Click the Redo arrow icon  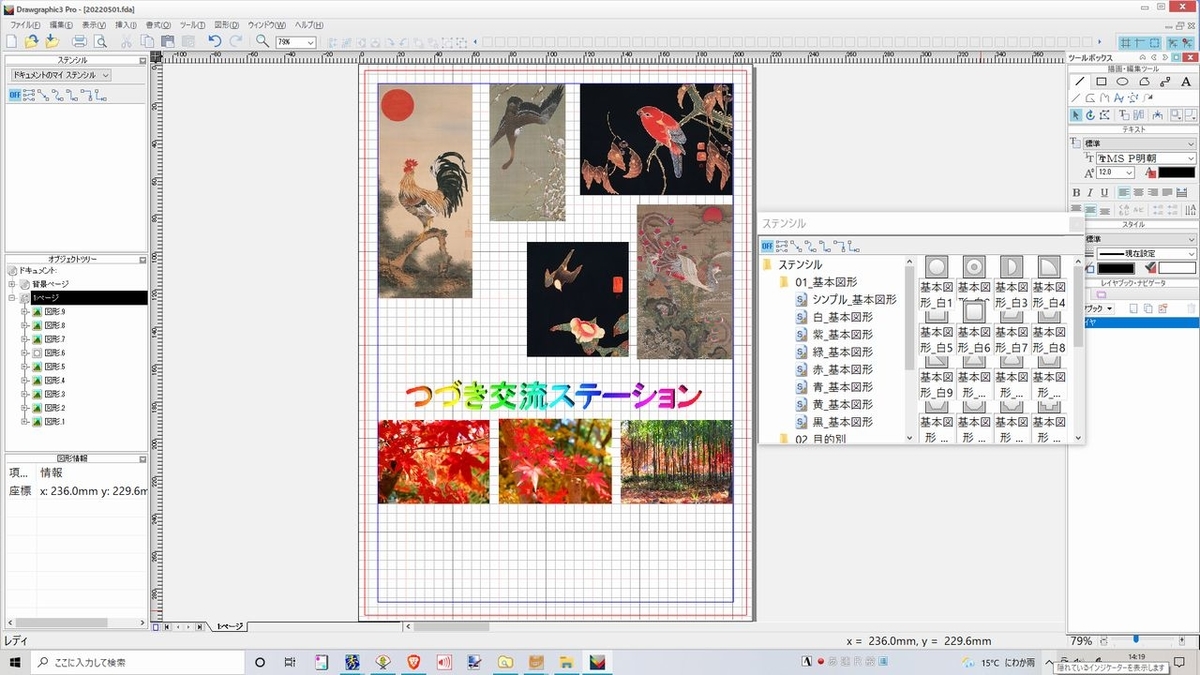coord(236,41)
